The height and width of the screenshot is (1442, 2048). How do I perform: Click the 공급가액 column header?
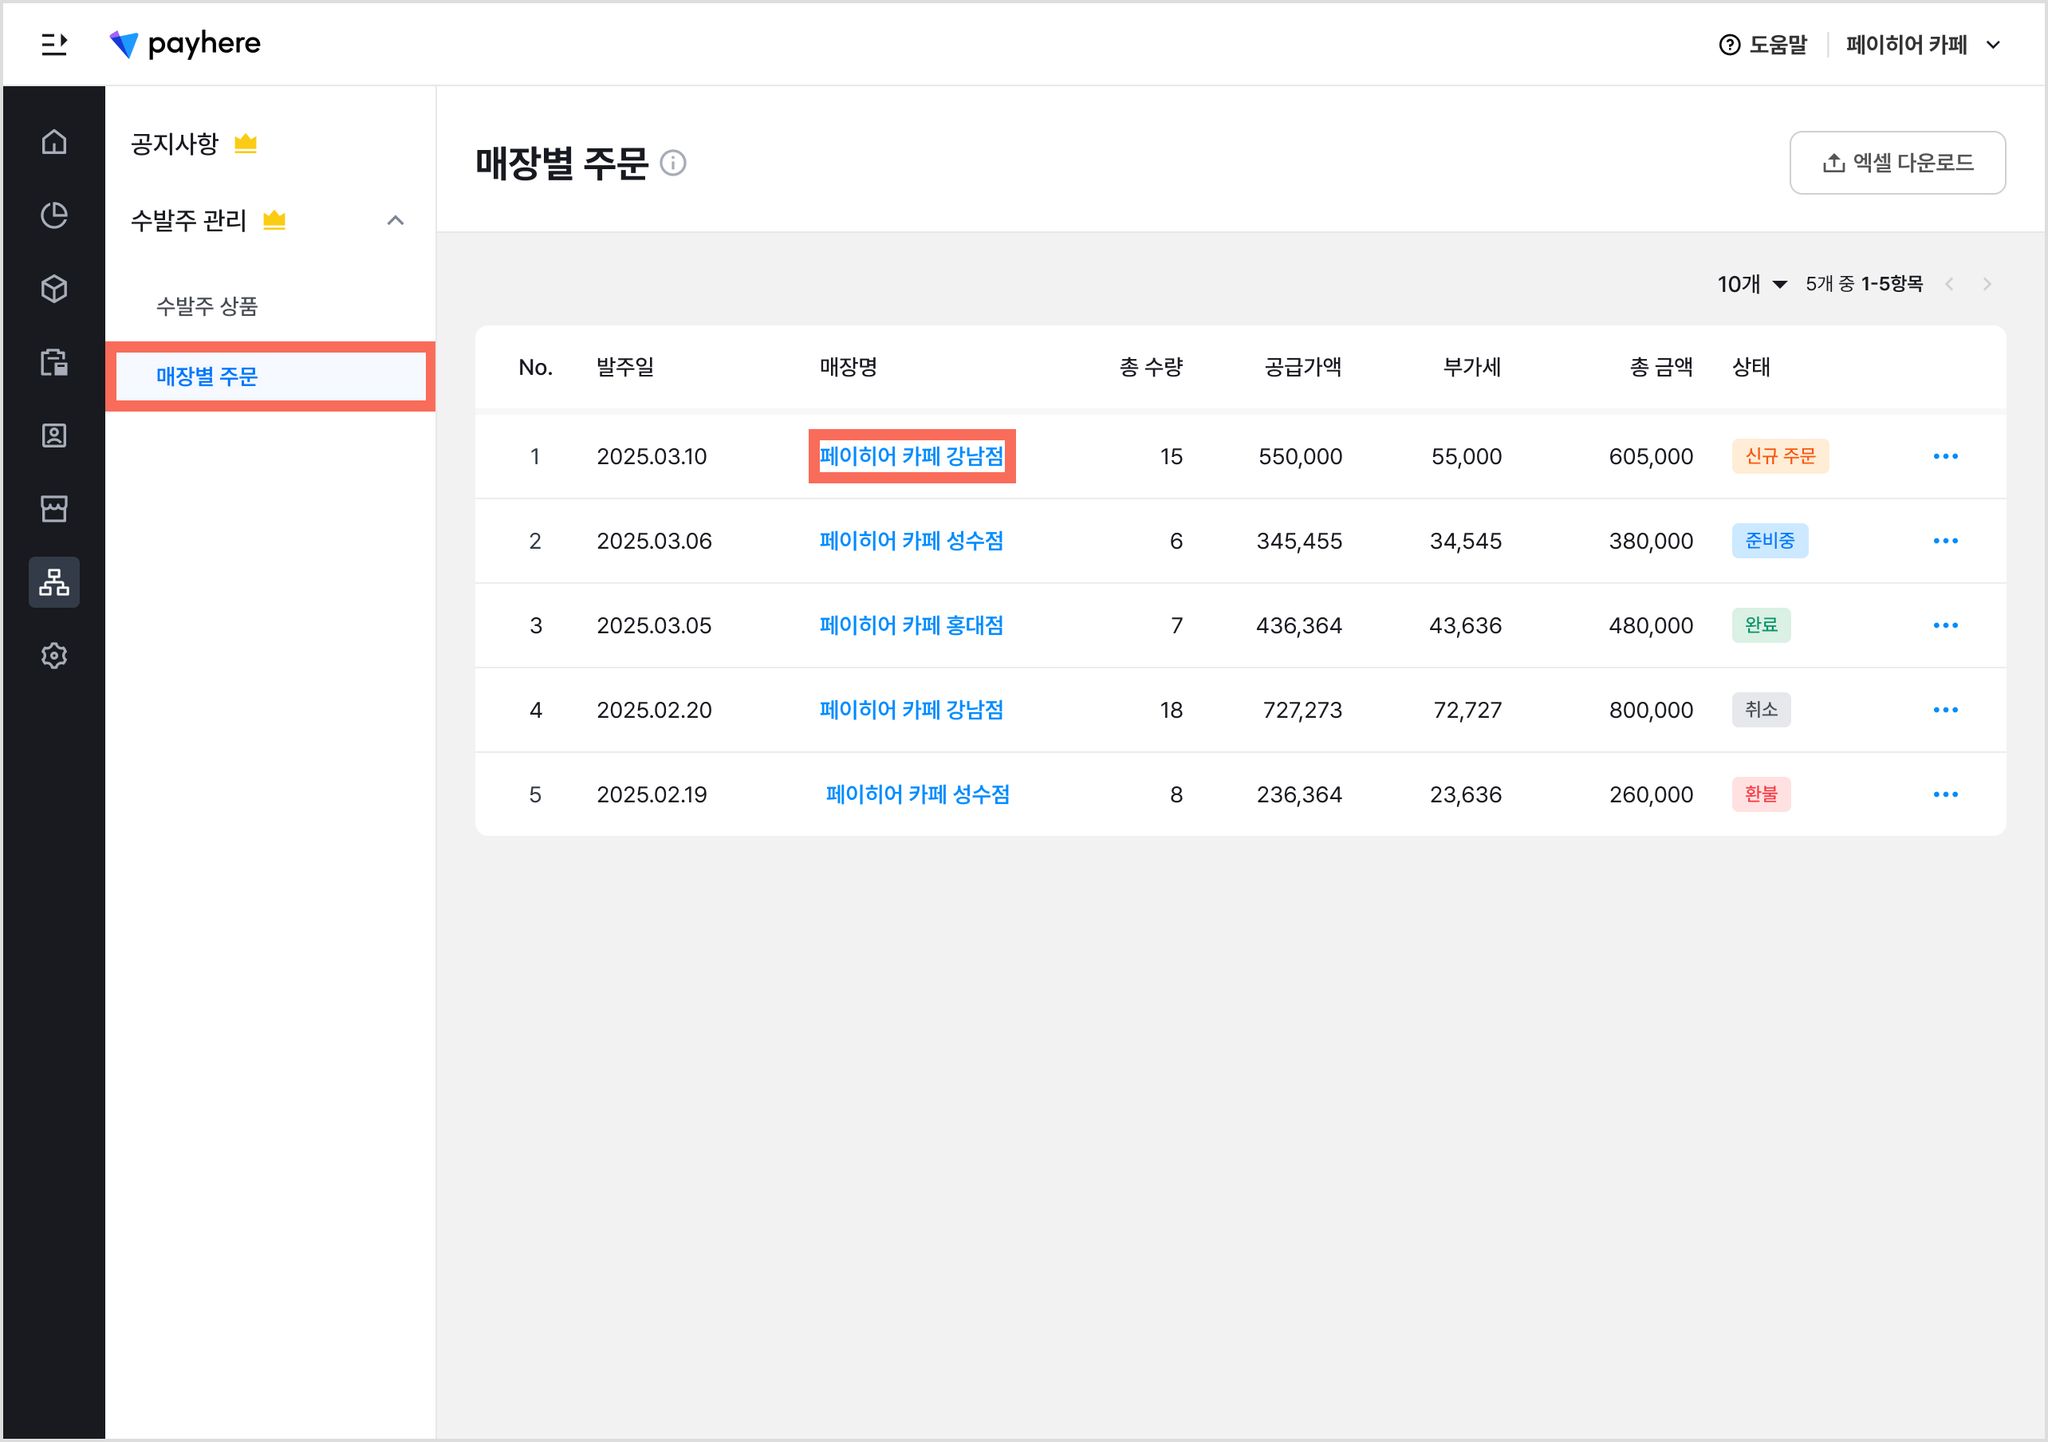click(1303, 367)
